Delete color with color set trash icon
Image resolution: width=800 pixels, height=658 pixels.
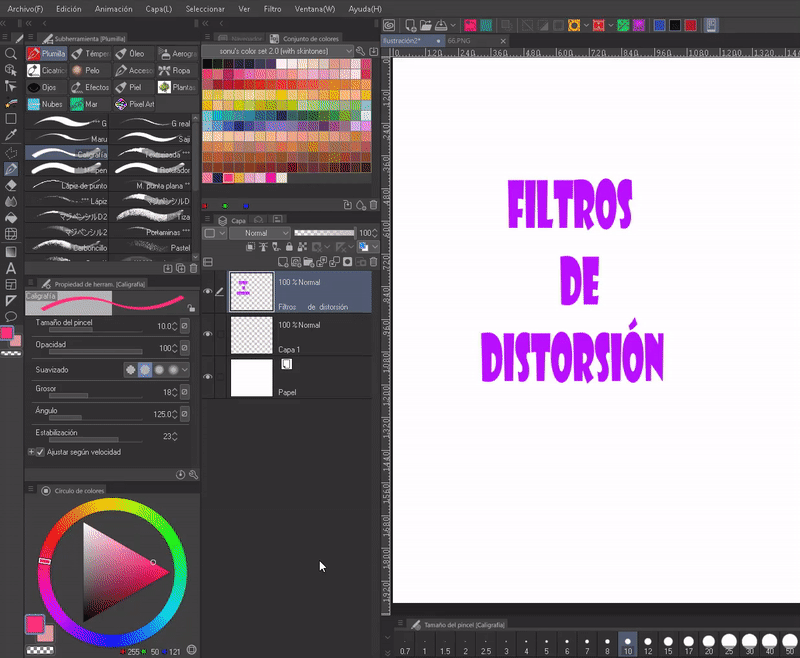click(373, 205)
